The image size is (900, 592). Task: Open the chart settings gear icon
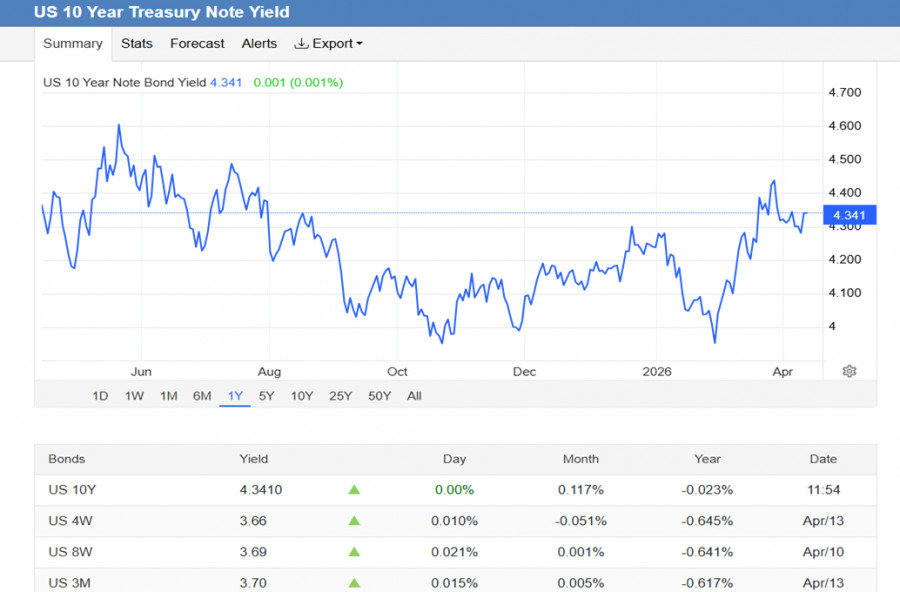coord(849,371)
